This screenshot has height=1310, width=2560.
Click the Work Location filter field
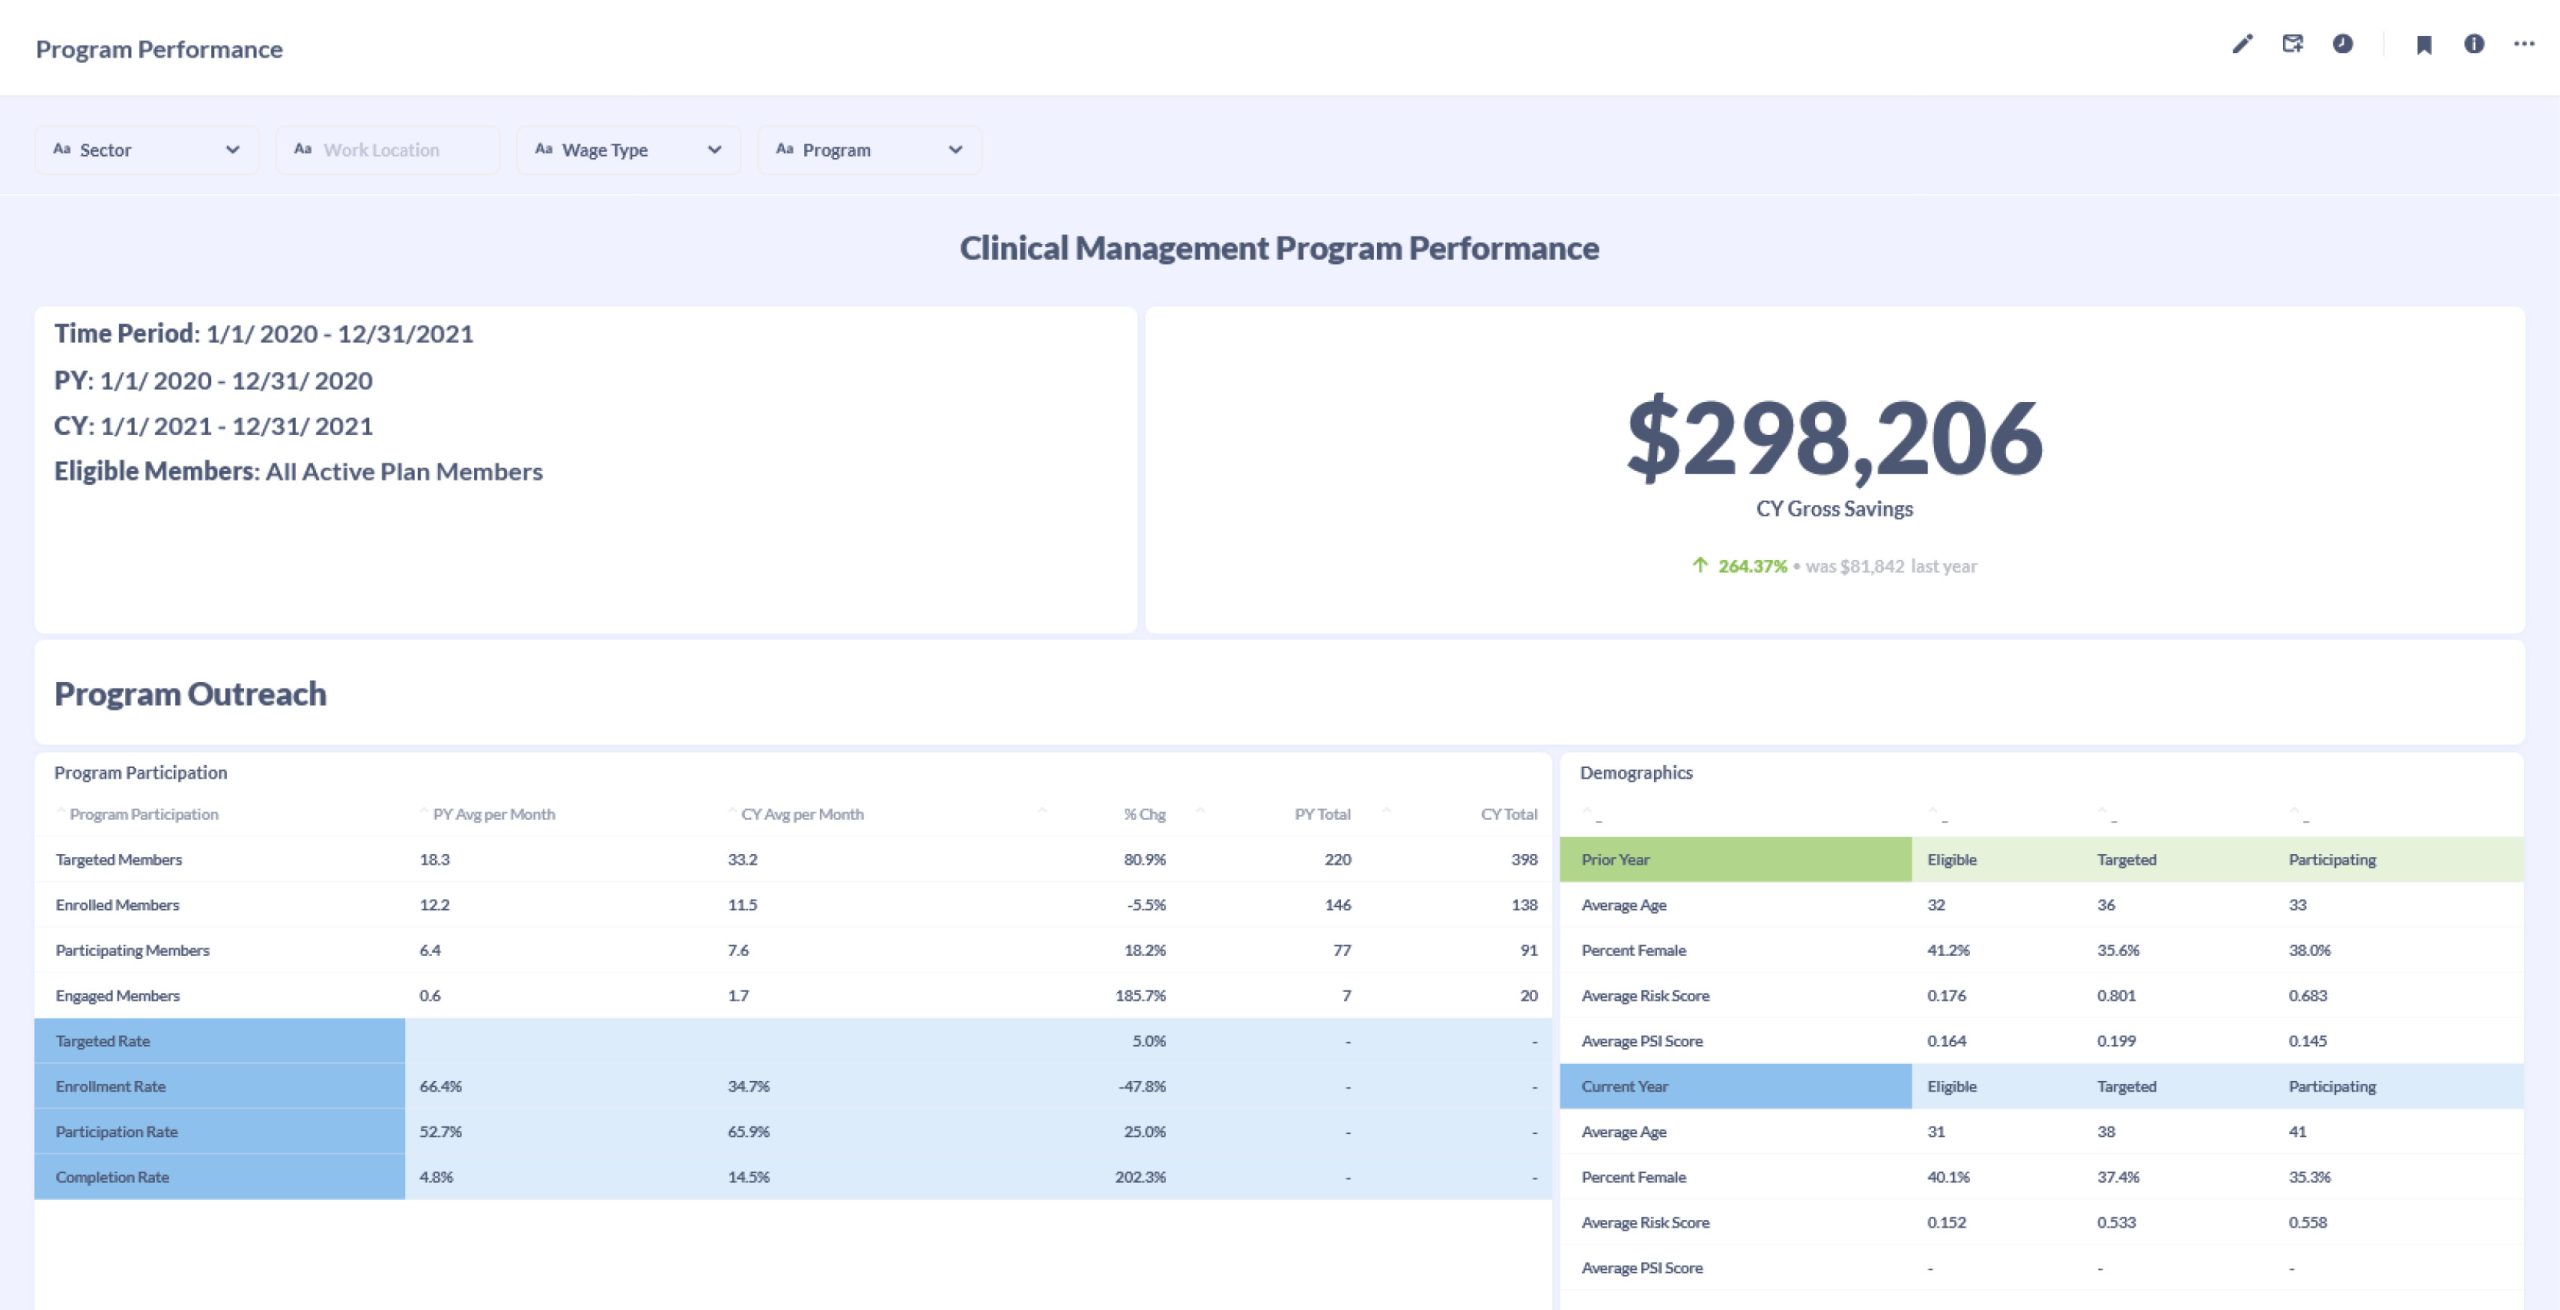point(388,150)
